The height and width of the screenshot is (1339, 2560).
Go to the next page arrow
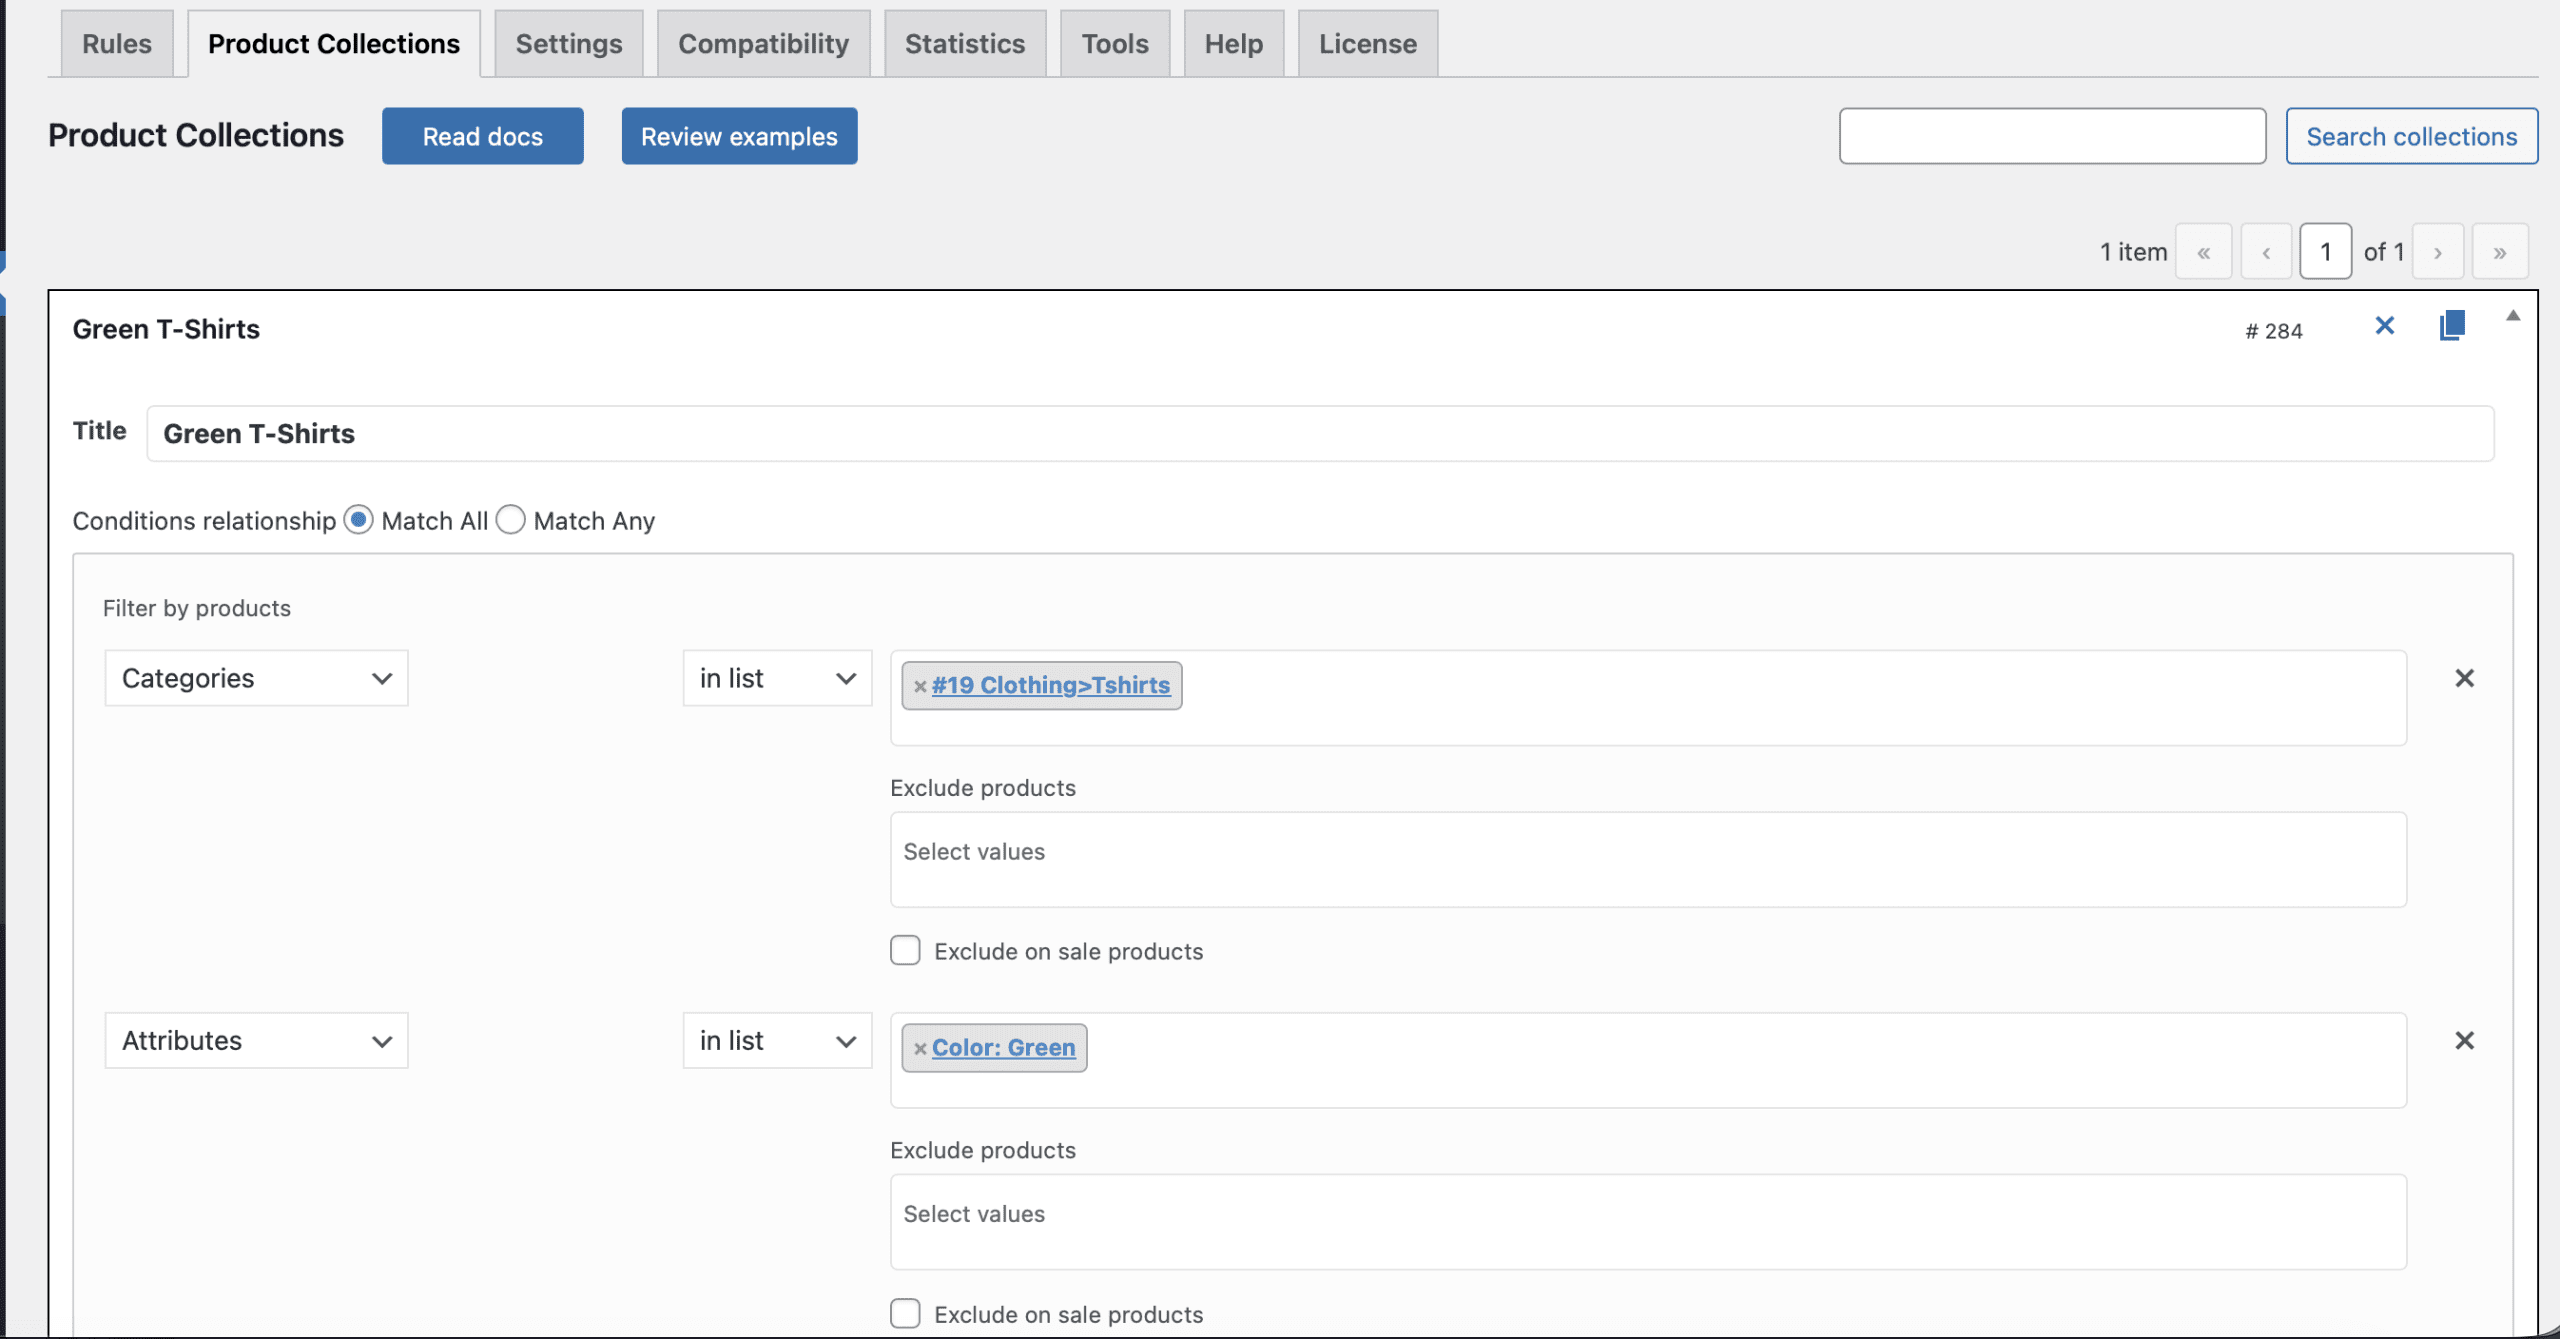[x=2437, y=252]
